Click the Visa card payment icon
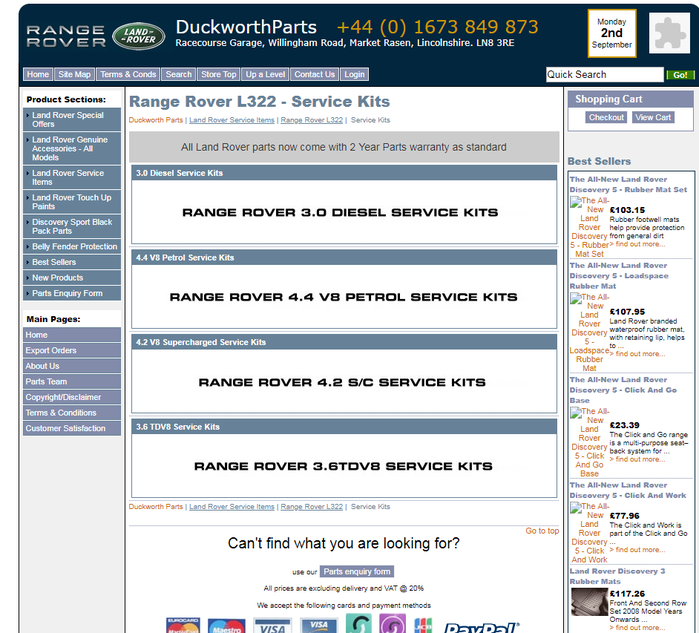The height and width of the screenshot is (633, 699). (272, 625)
